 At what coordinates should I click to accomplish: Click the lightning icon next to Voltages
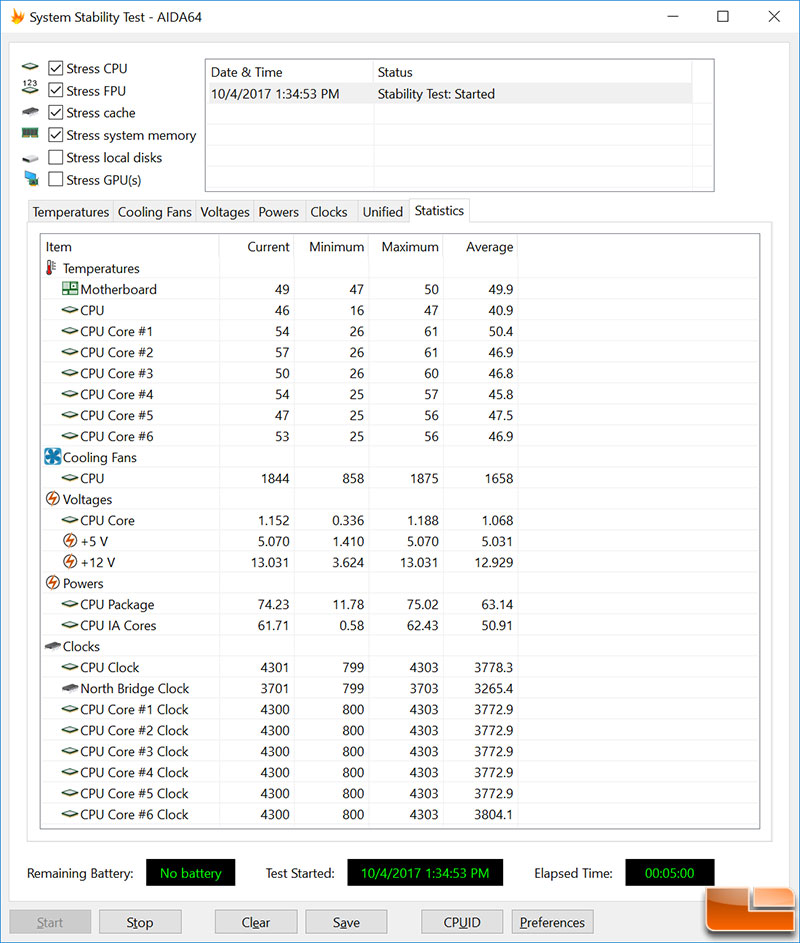(x=53, y=499)
